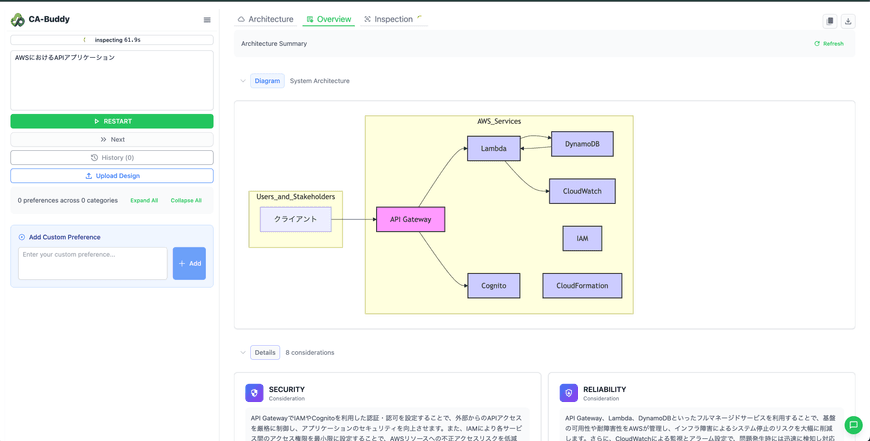Click the Security shield icon
This screenshot has width=870, height=441.
tap(254, 394)
